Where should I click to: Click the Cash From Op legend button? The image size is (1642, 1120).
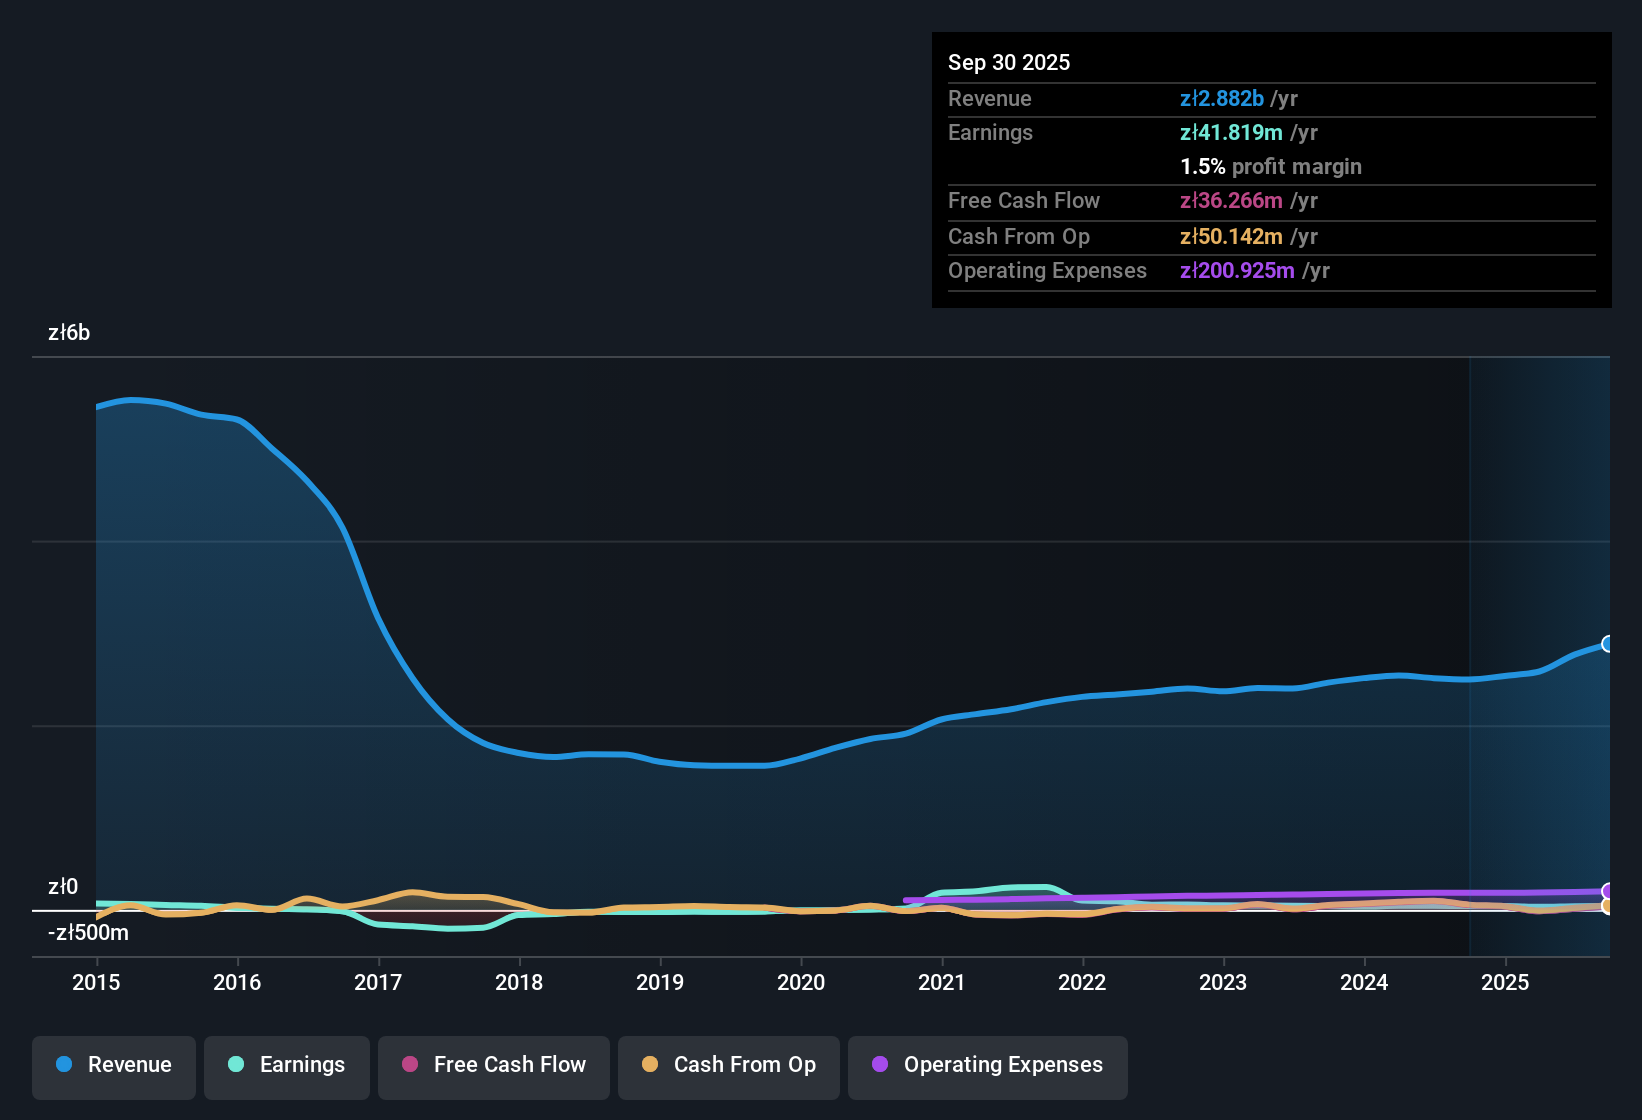tap(728, 1065)
